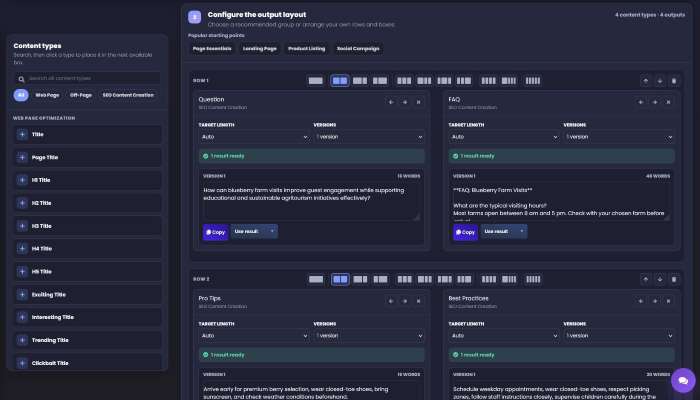The width and height of the screenshot is (700, 400).
Task: Add the H4 Title content type
Action: [88, 249]
